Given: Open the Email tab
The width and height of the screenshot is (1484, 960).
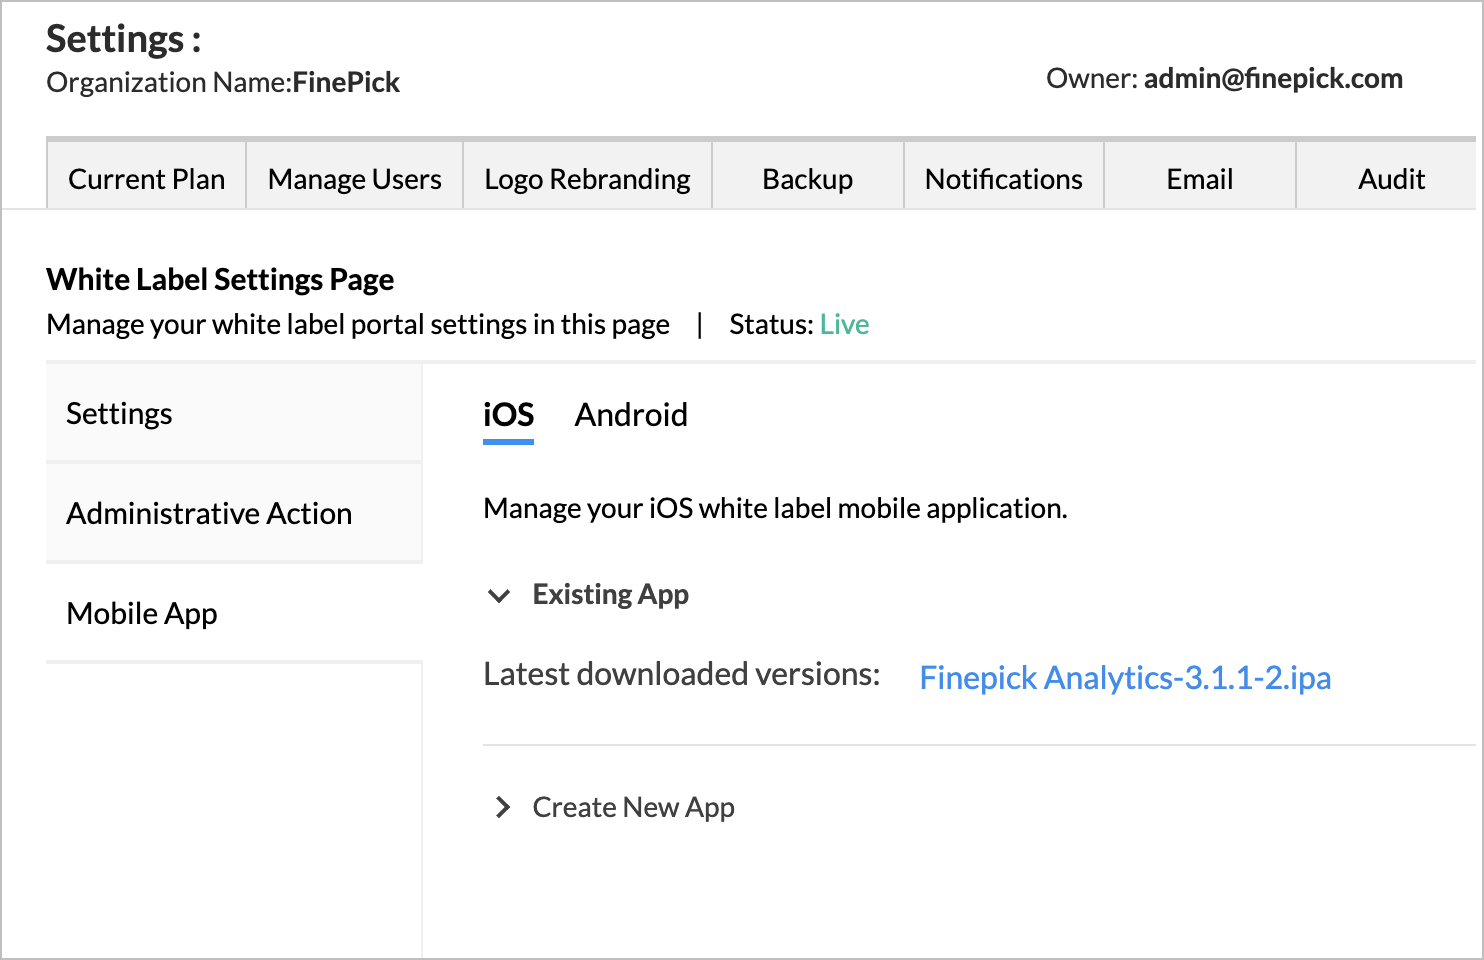Looking at the screenshot, I should [x=1199, y=178].
